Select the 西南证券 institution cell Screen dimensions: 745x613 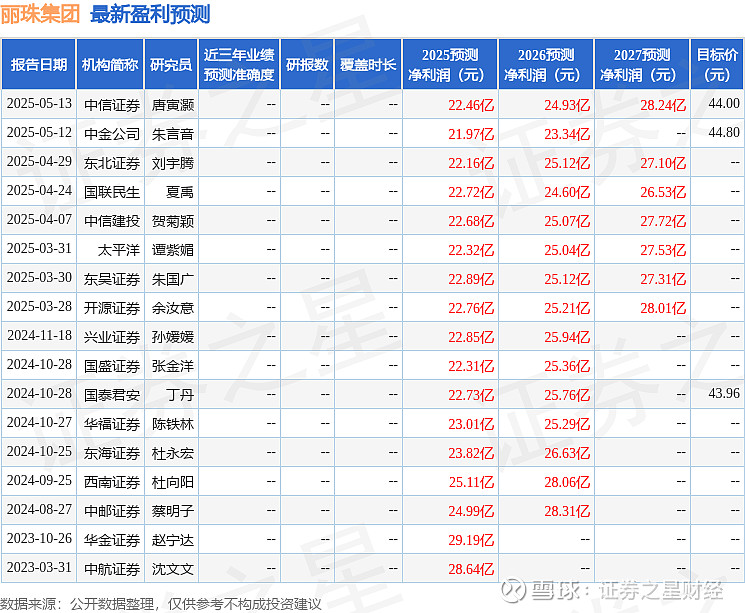pos(112,482)
